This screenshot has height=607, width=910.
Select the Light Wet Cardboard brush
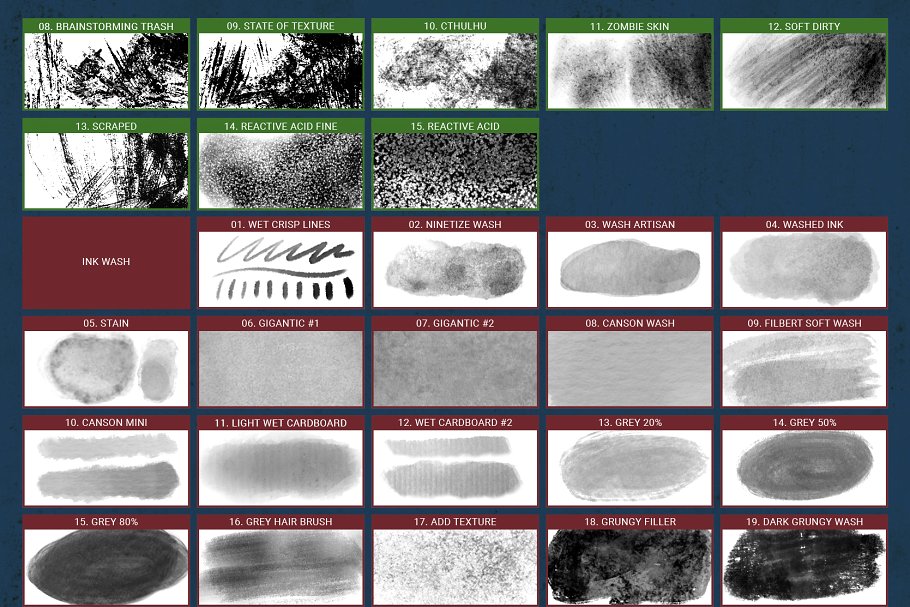click(x=280, y=467)
